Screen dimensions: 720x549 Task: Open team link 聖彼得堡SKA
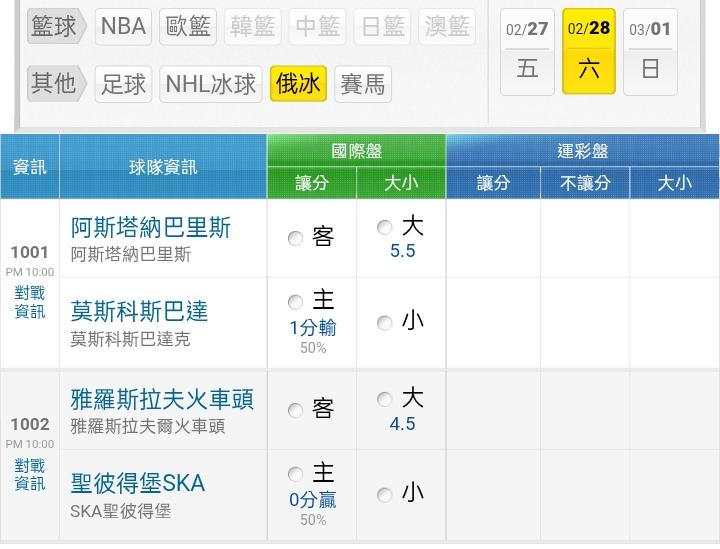pos(138,483)
